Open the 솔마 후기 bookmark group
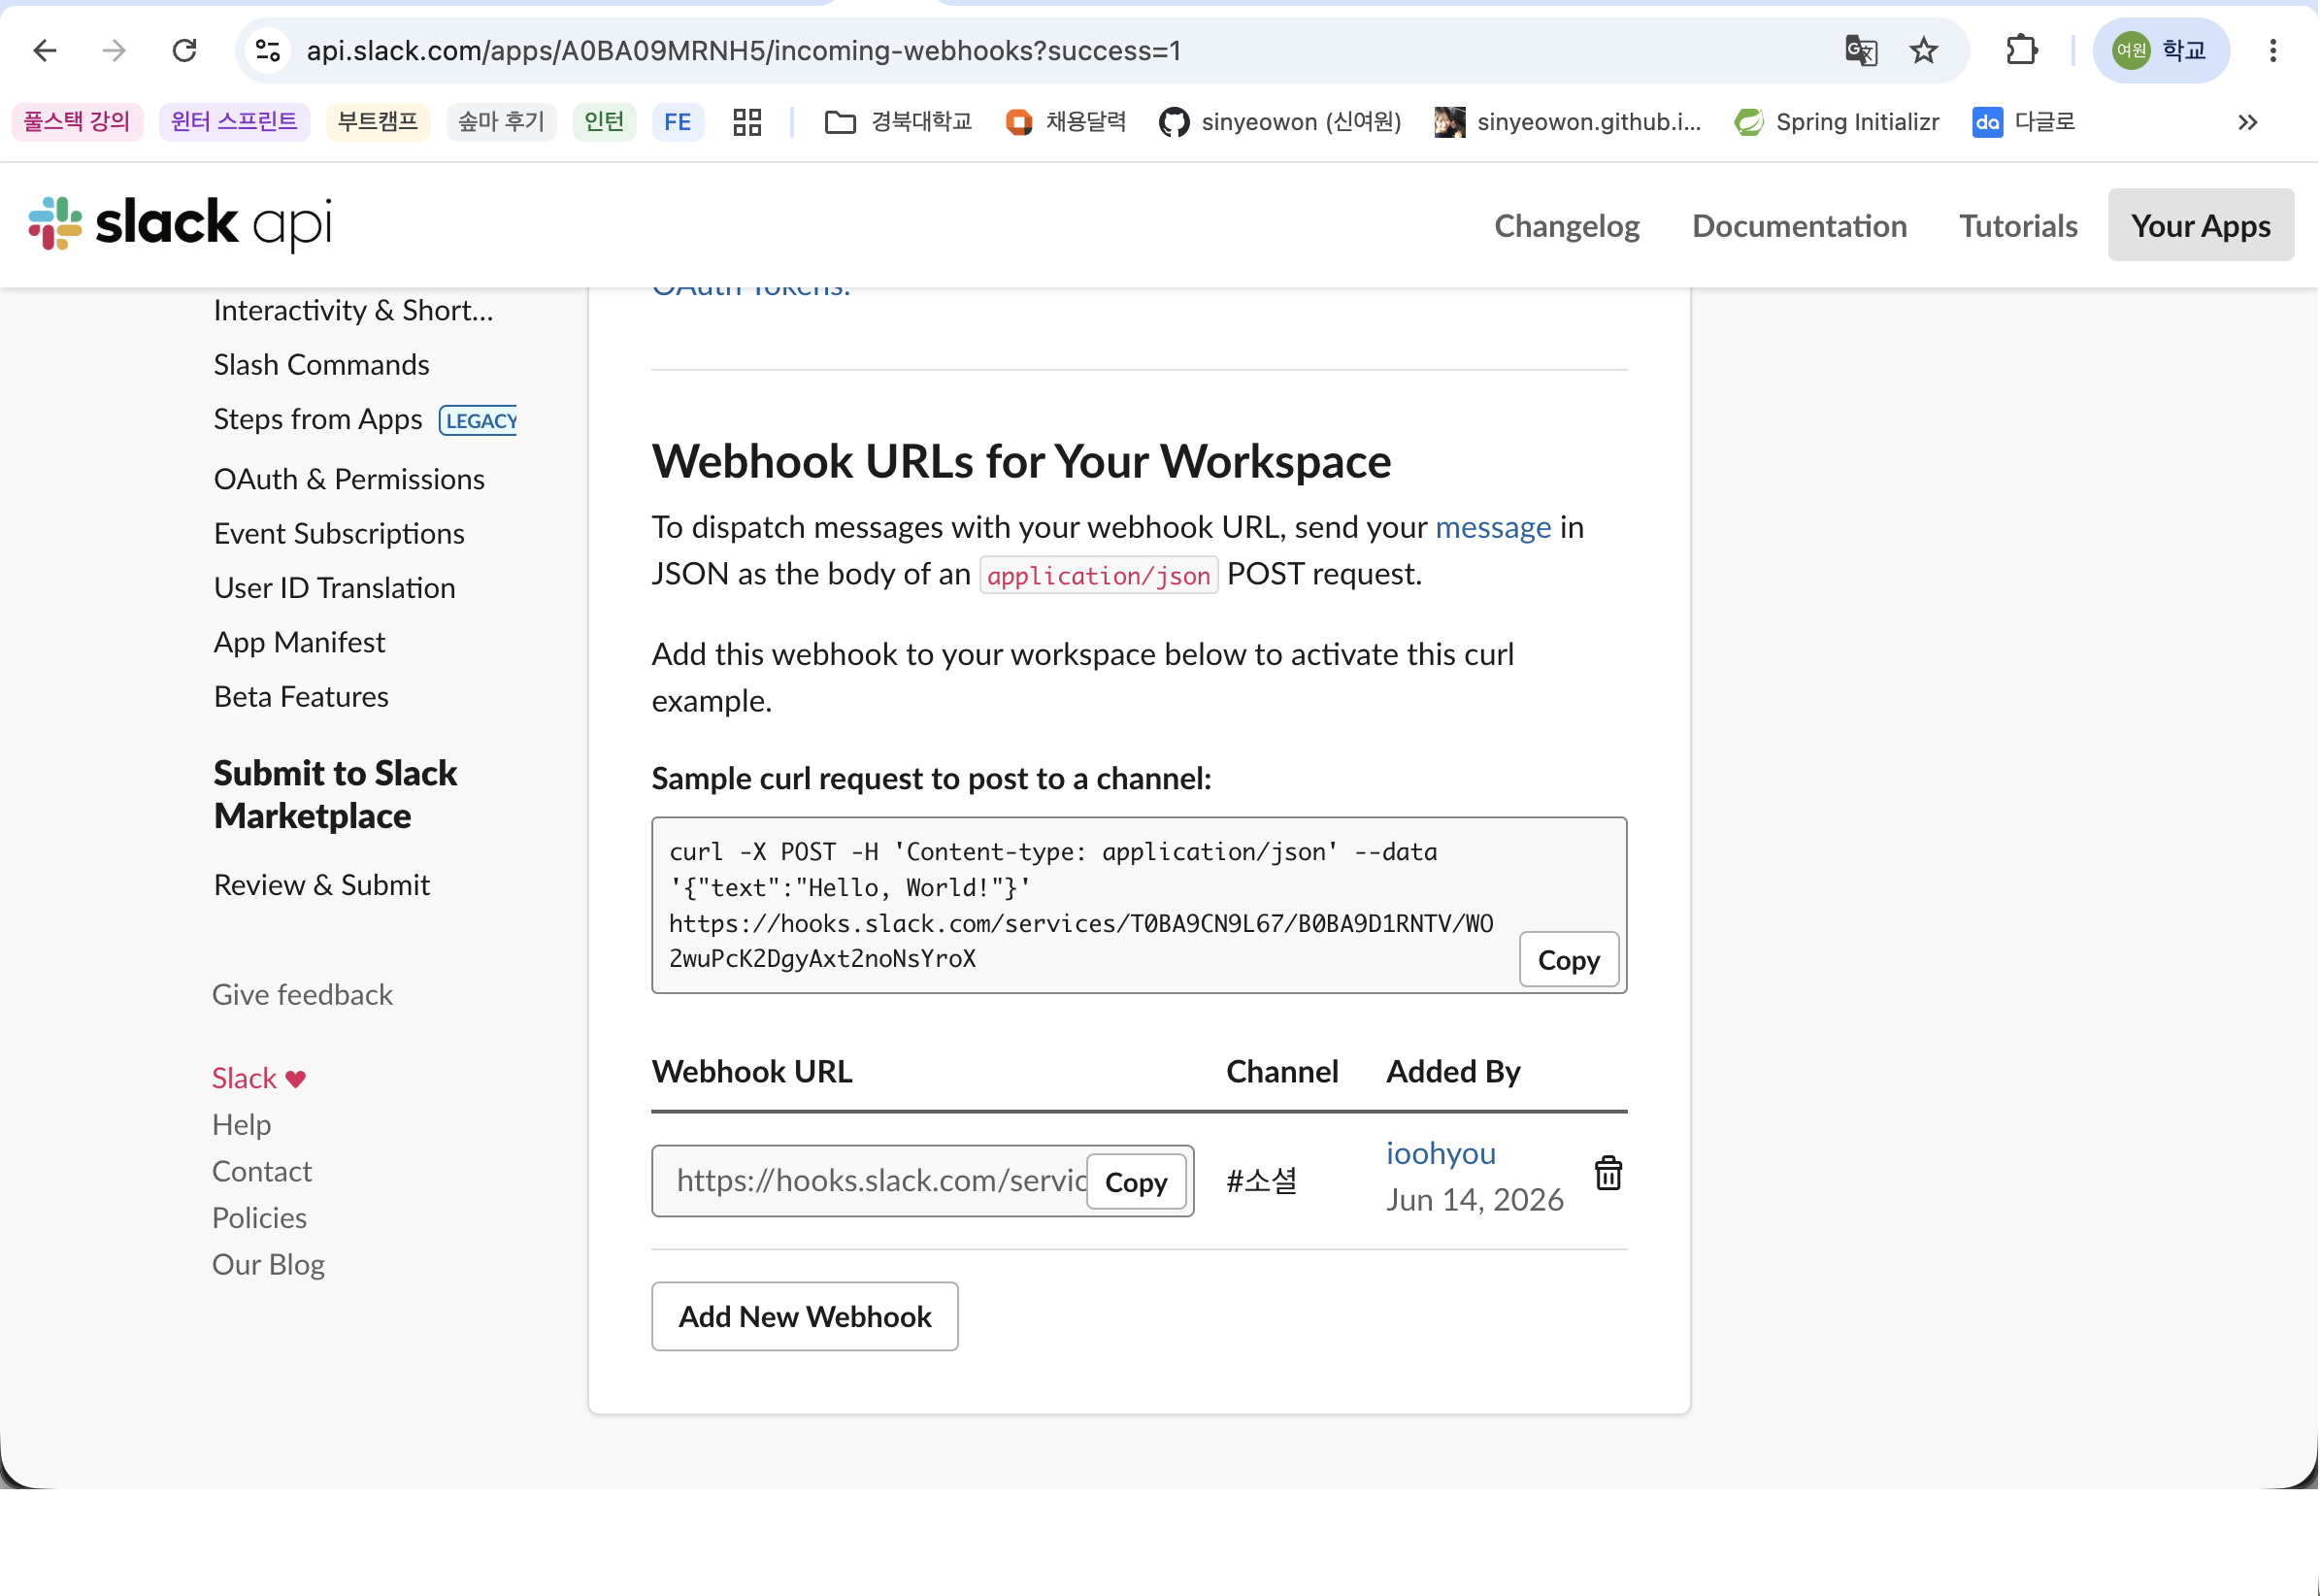This screenshot has width=2320, height=1596. tap(501, 122)
